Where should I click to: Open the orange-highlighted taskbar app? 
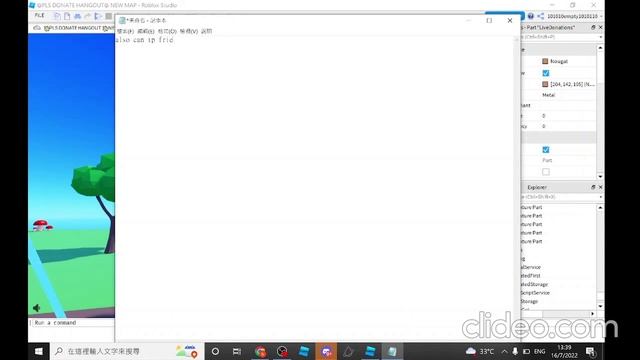326,351
